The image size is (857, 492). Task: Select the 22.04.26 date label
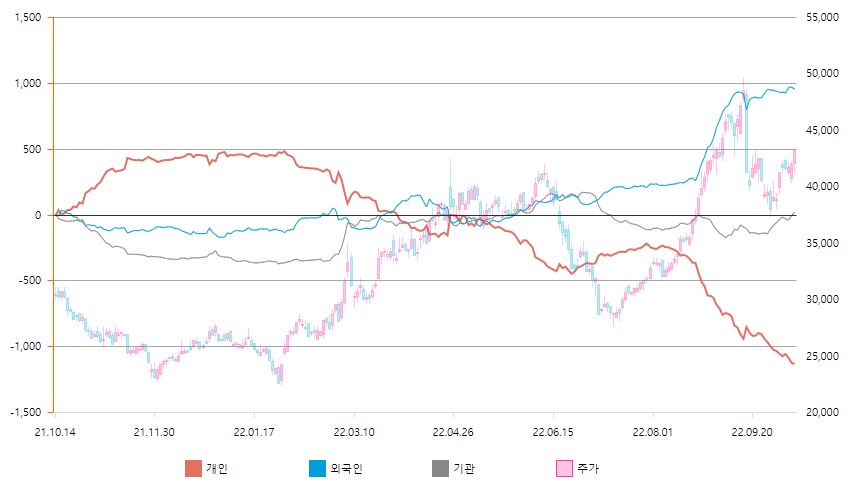(x=453, y=432)
